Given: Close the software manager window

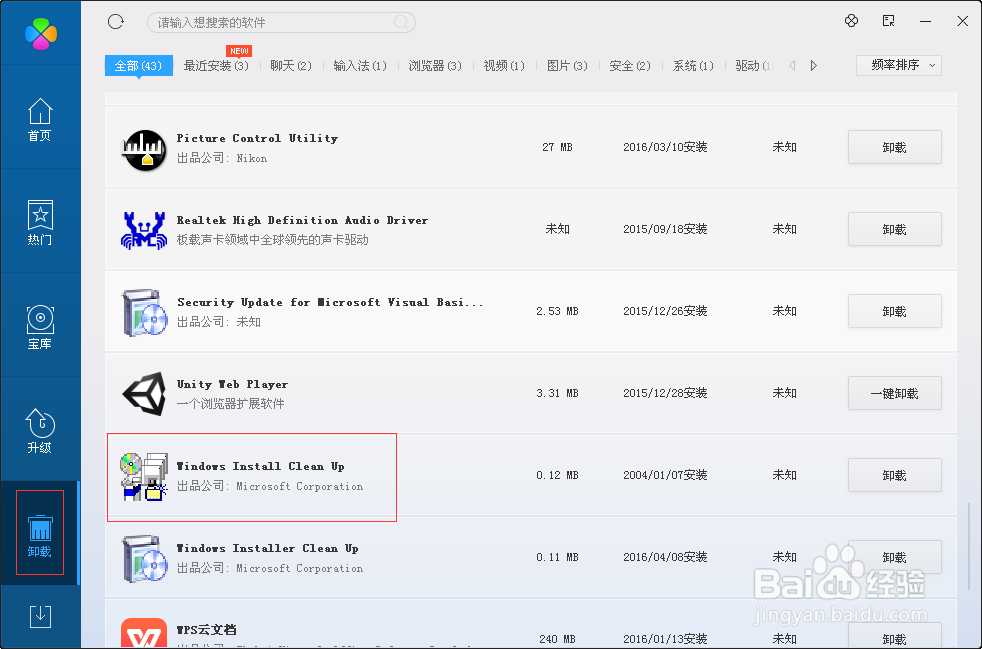Looking at the screenshot, I should (963, 21).
